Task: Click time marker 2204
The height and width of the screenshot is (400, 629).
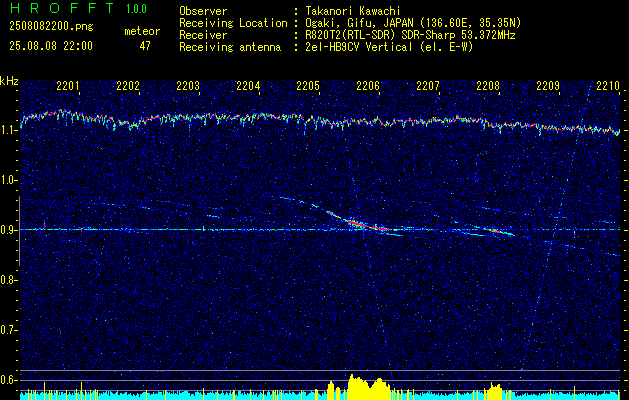Action: click(x=248, y=86)
